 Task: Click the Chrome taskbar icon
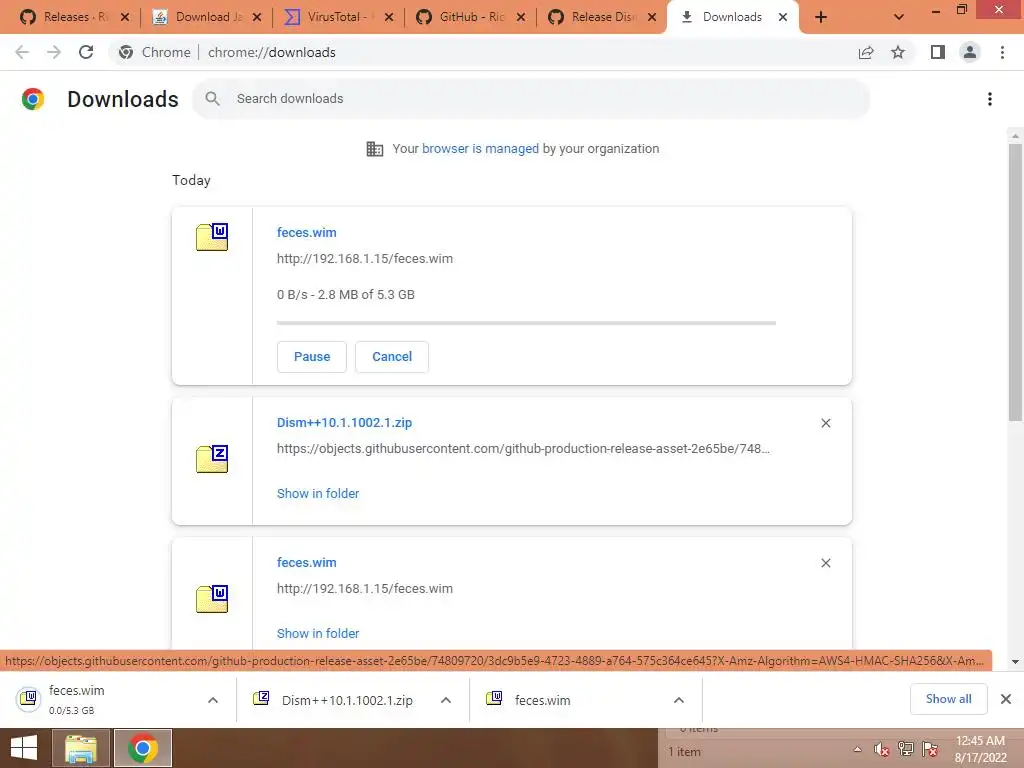click(143, 748)
